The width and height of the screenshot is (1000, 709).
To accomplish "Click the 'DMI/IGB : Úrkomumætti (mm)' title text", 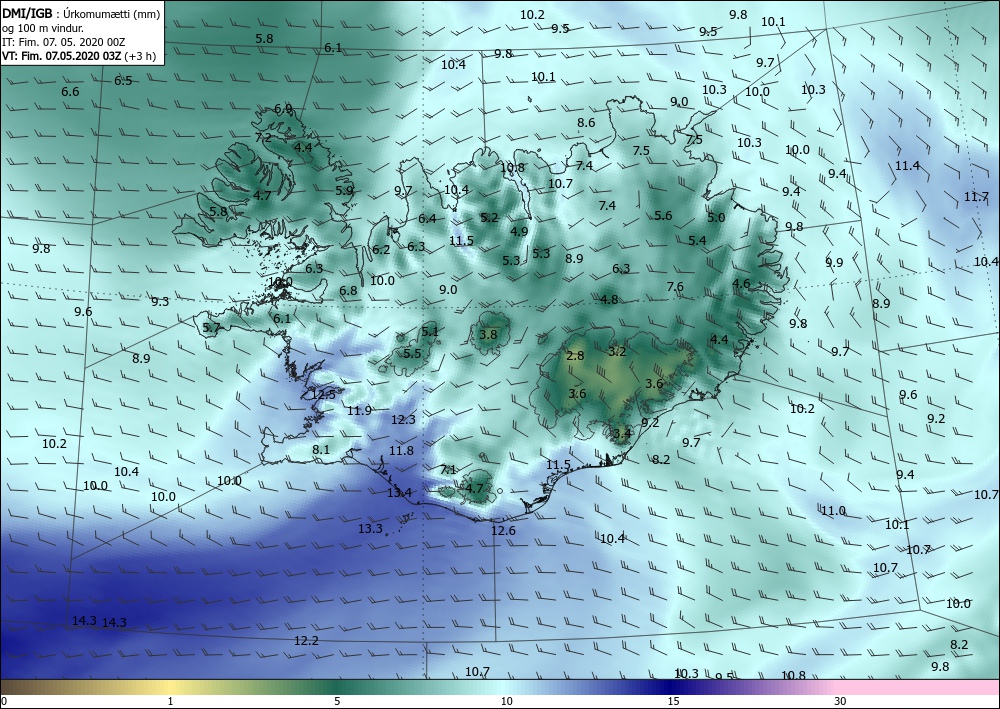I will [82, 13].
